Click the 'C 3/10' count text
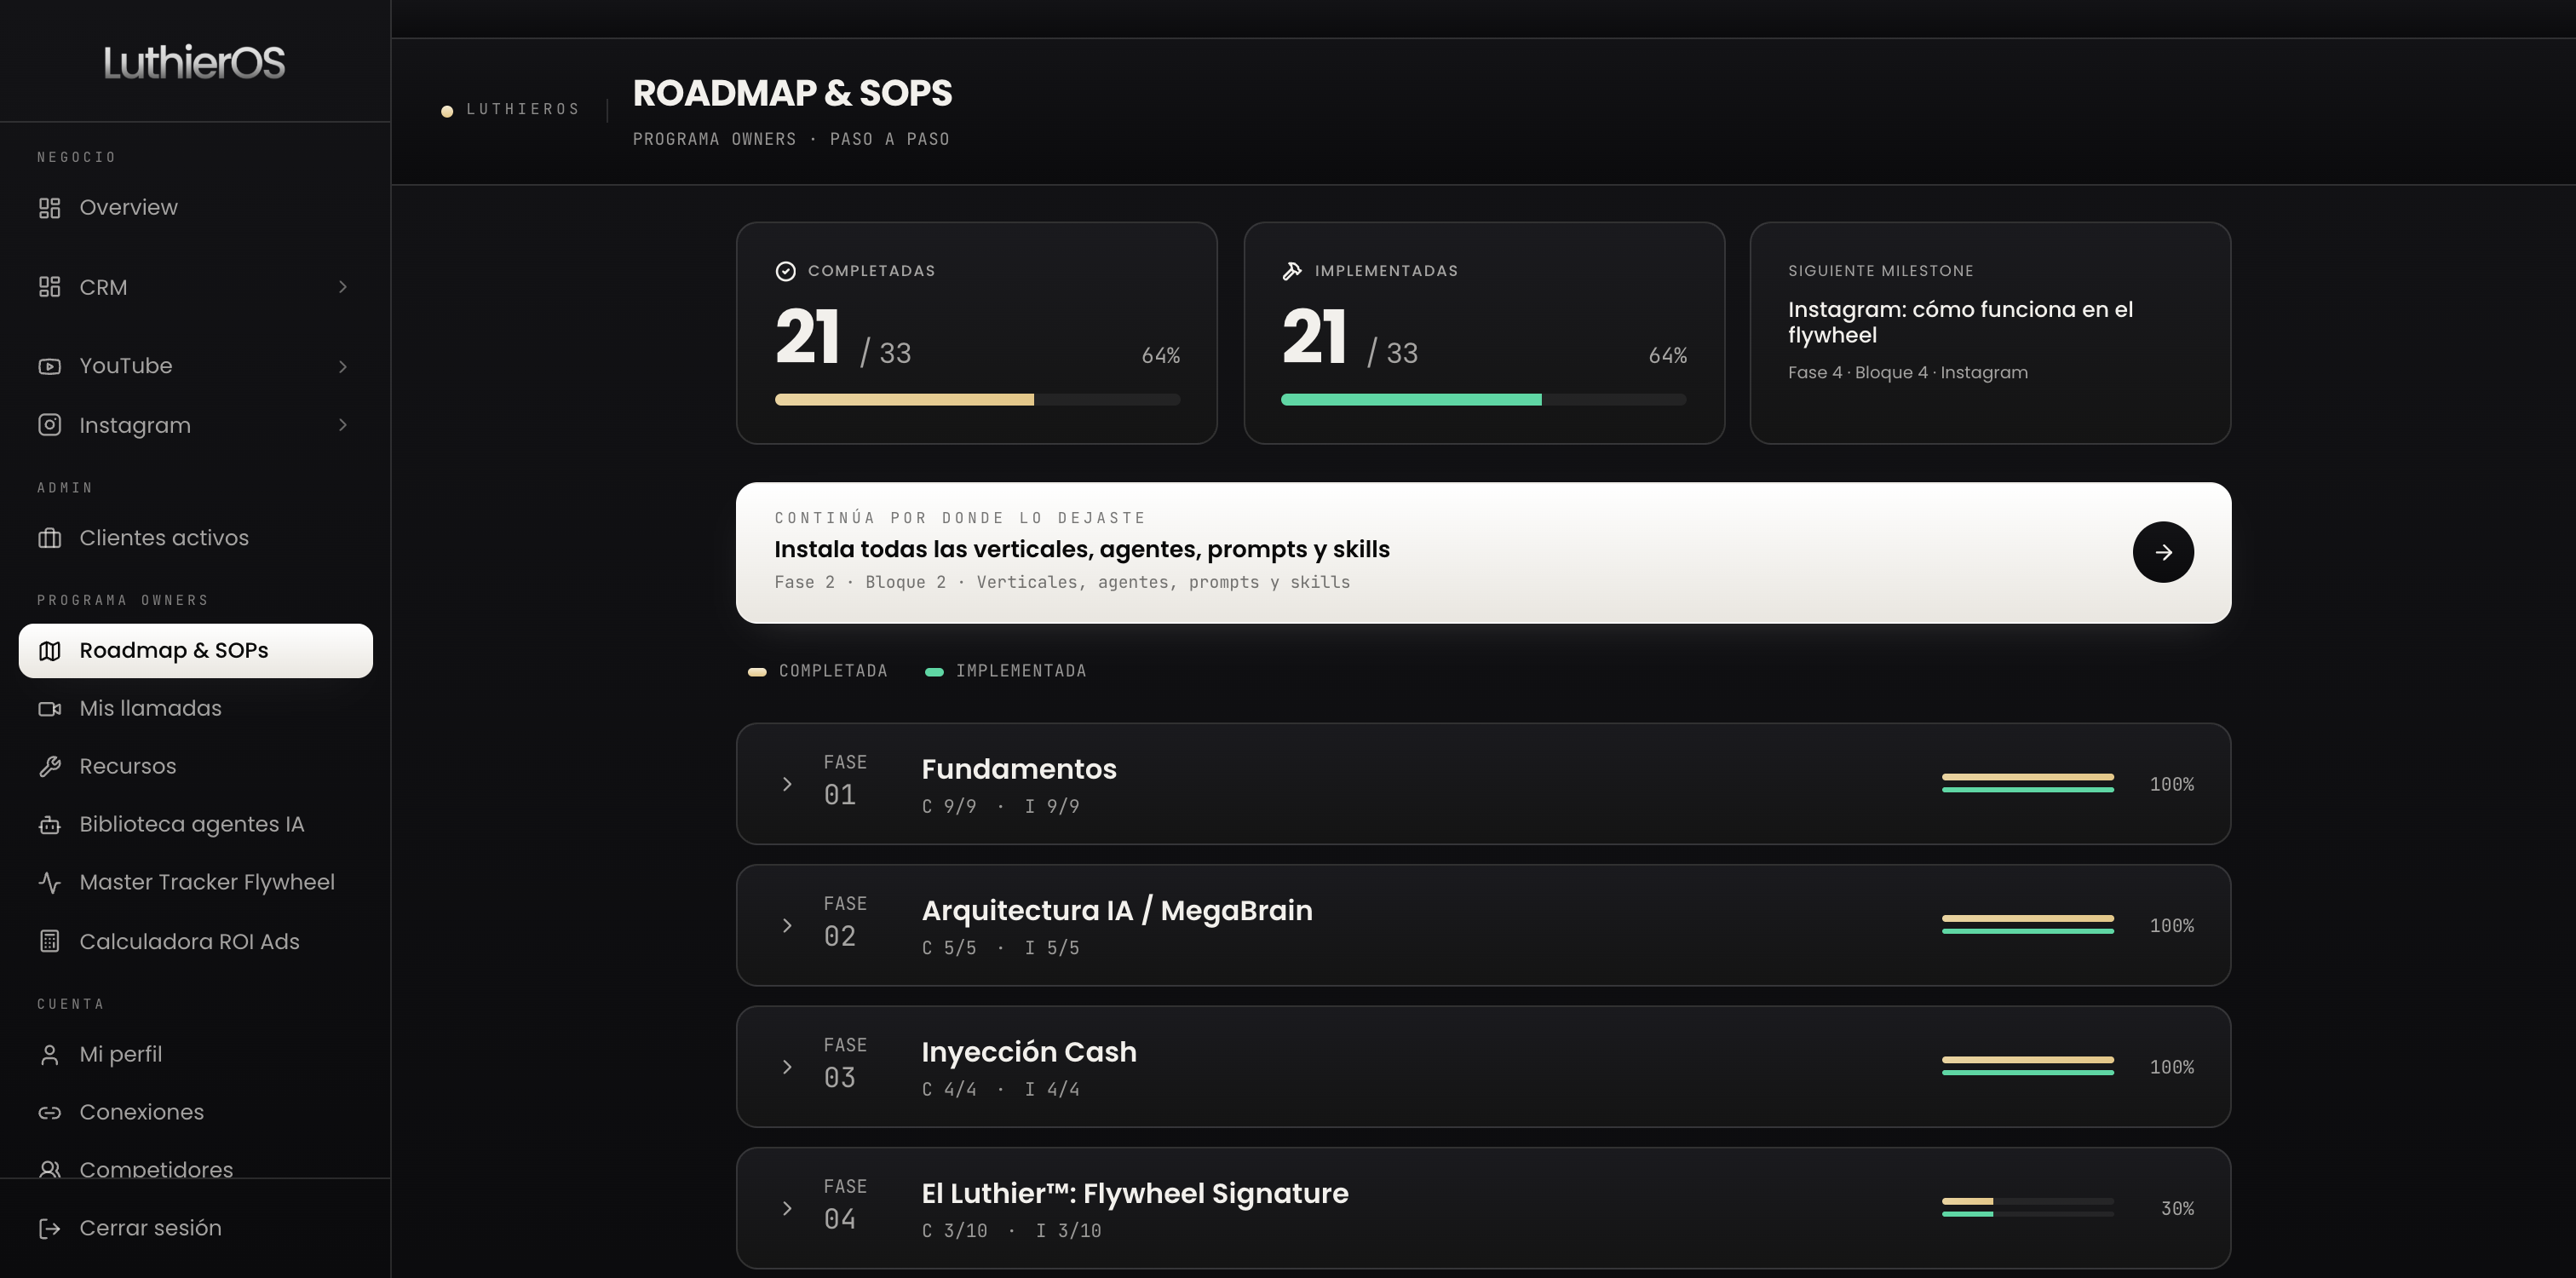2576x1278 pixels. 954,1231
